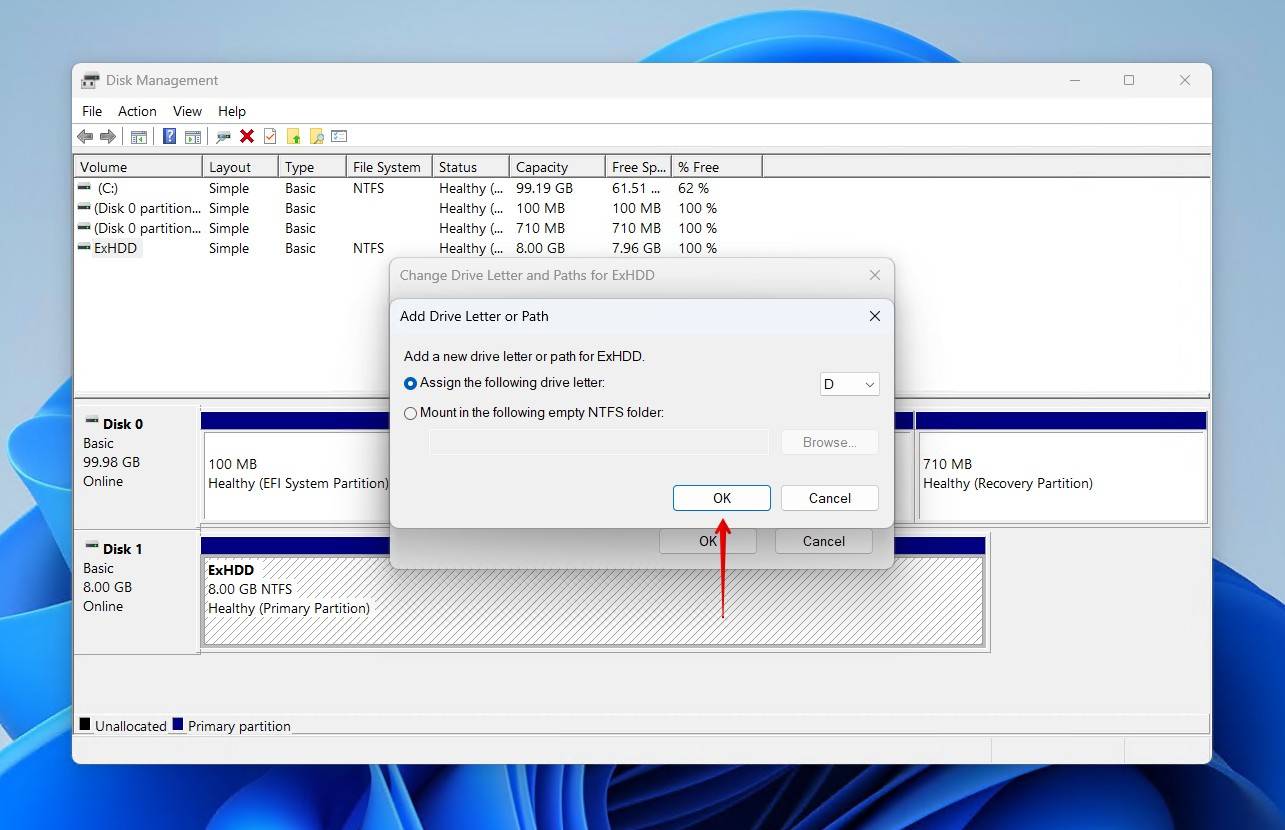Confirm with OK in Add Drive Letter dialog
This screenshot has height=830, width=1285.
click(x=722, y=498)
